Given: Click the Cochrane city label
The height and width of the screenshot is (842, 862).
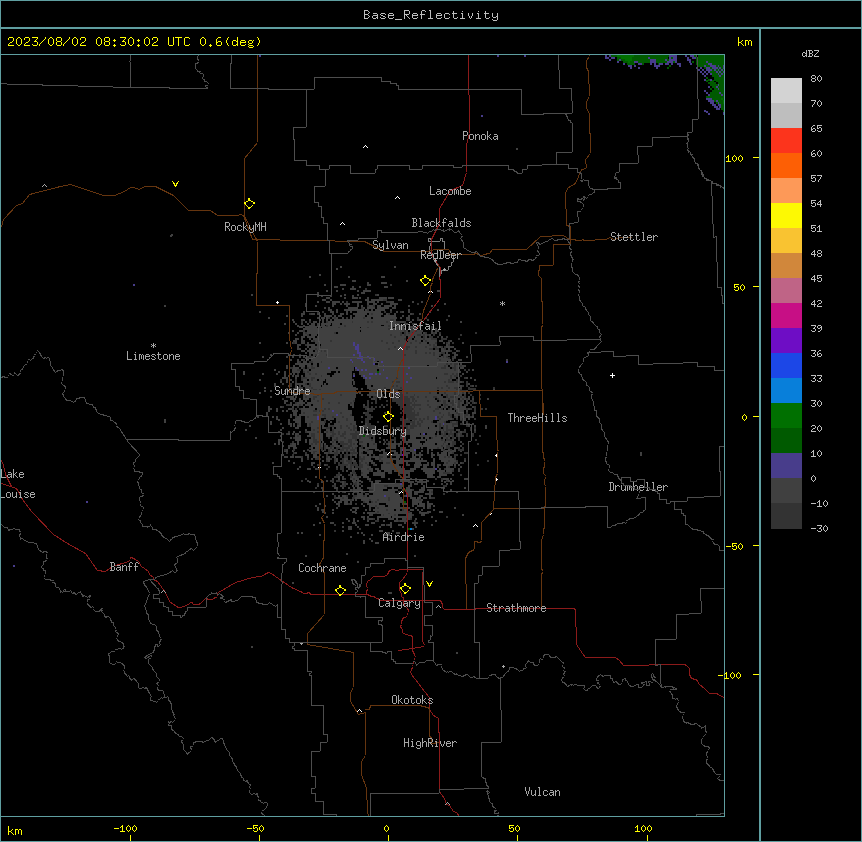Looking at the screenshot, I should pyautogui.click(x=322, y=568).
